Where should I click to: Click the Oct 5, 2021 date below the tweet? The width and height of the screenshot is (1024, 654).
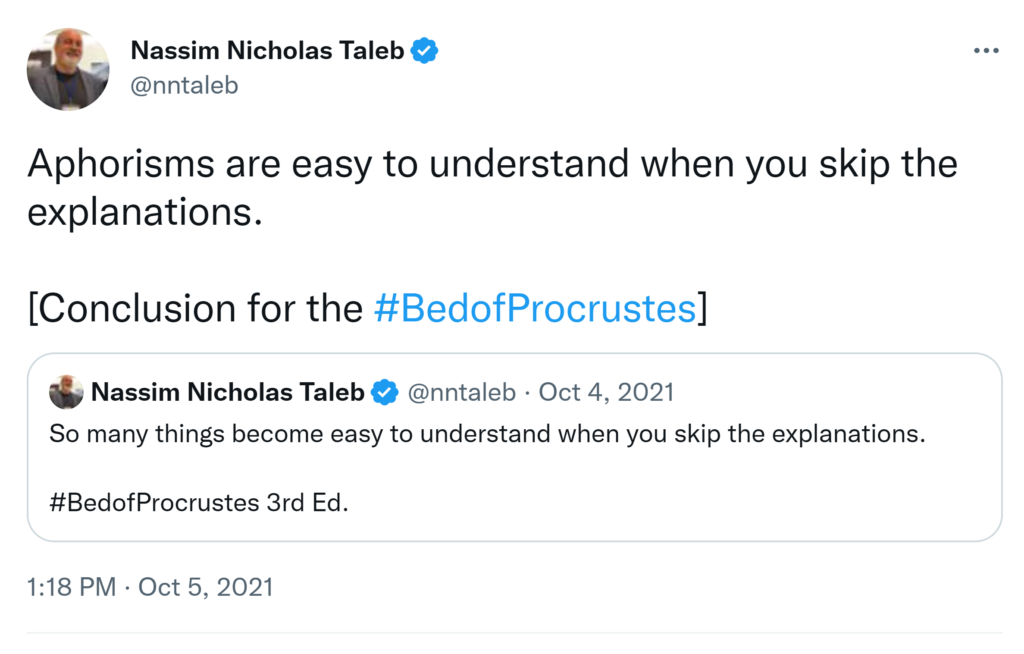(x=205, y=587)
